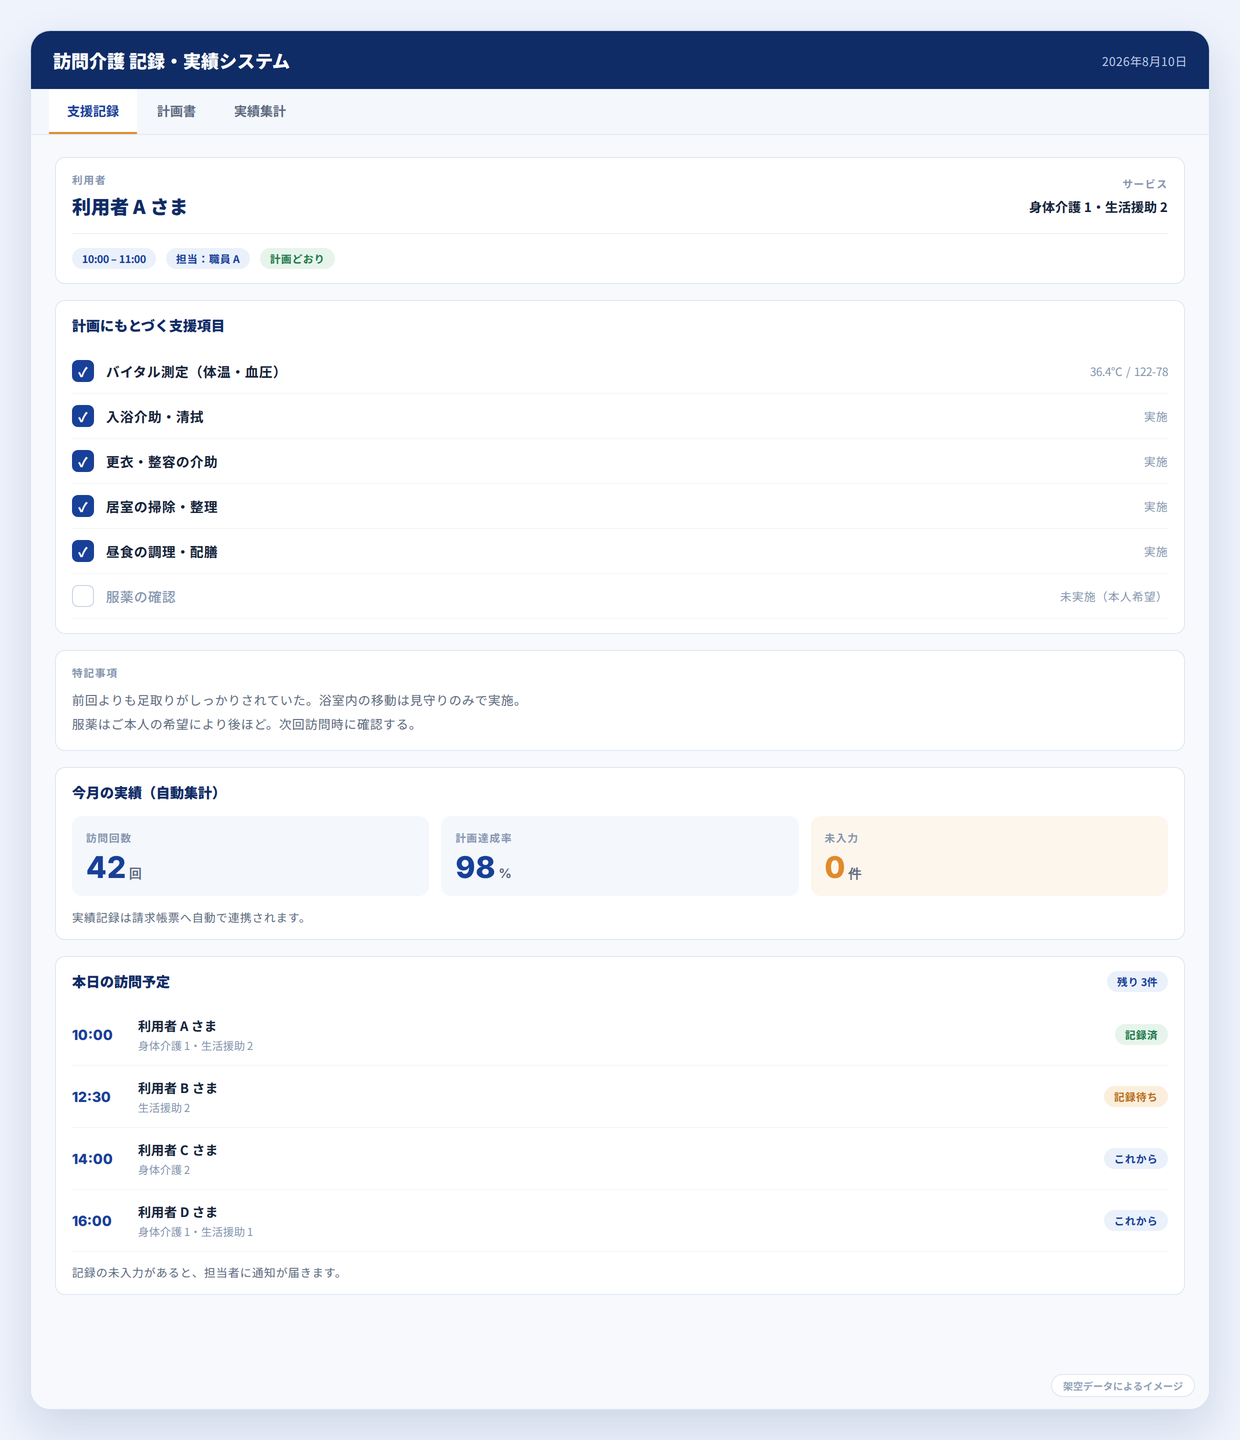1240x1440 pixels.
Task: Click the 訪問回数 42回 stat card
Action: (250, 856)
